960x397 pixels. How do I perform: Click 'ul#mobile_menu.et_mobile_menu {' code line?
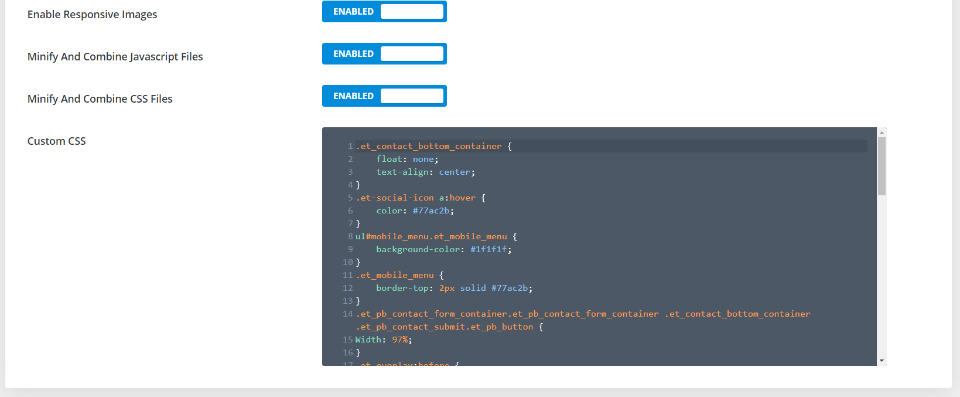click(436, 236)
